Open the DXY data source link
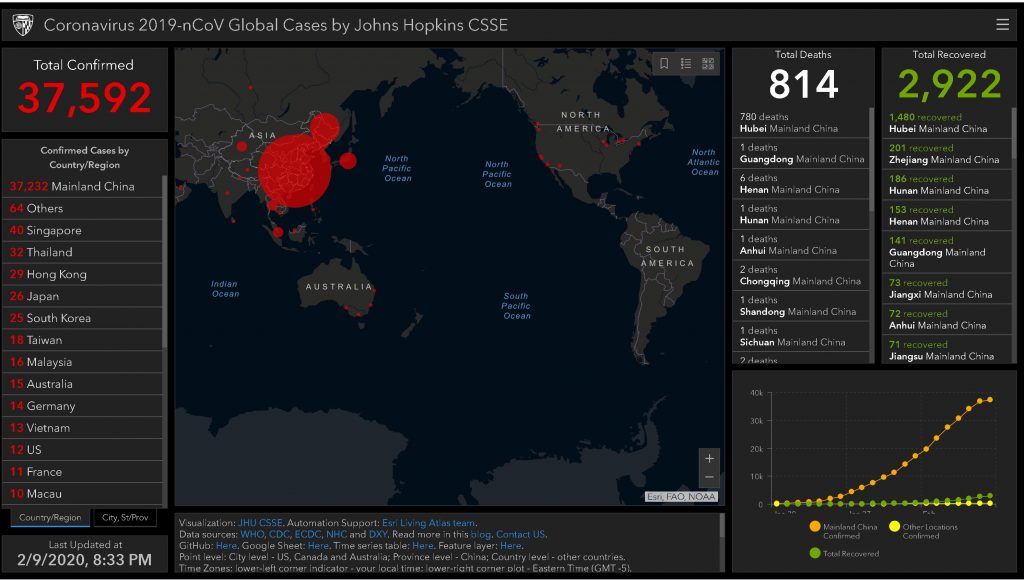Image resolution: width=1024 pixels, height=580 pixels. pyautogui.click(x=378, y=534)
